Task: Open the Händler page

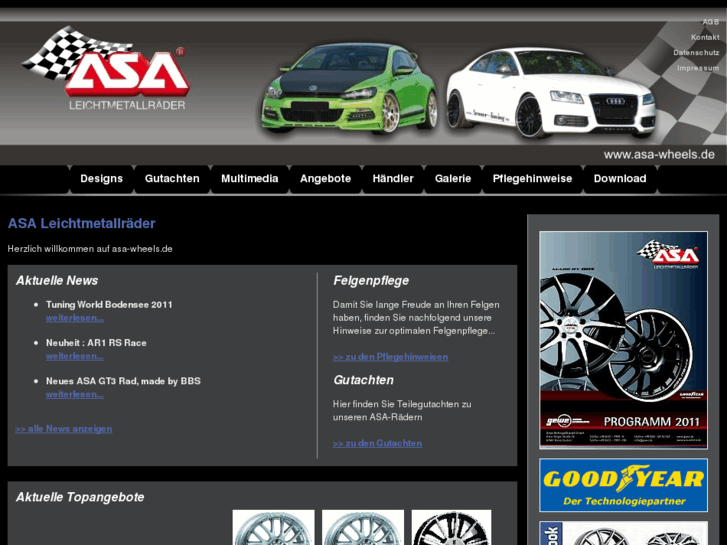Action: 393,179
